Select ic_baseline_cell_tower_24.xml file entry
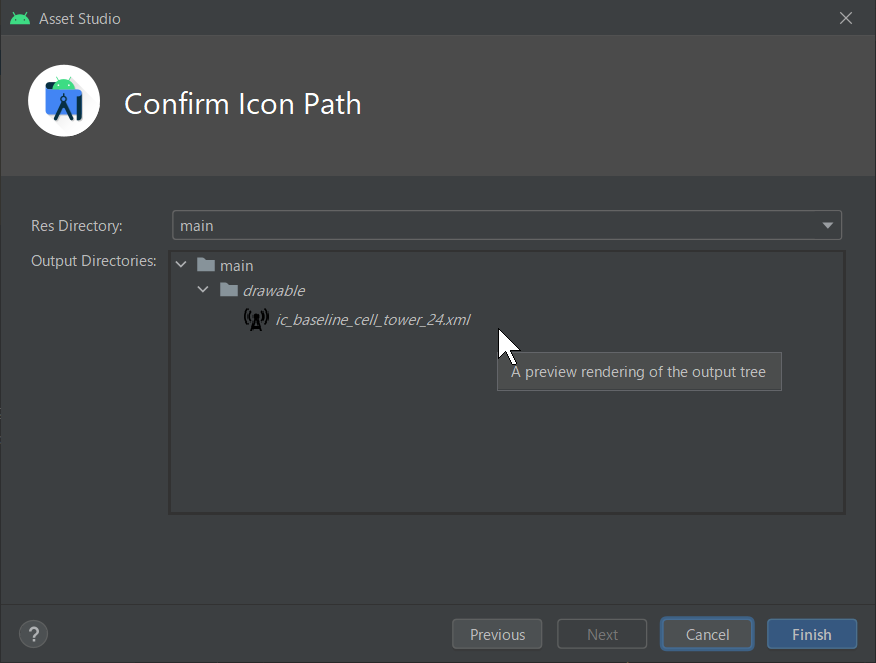This screenshot has width=876, height=663. click(373, 319)
